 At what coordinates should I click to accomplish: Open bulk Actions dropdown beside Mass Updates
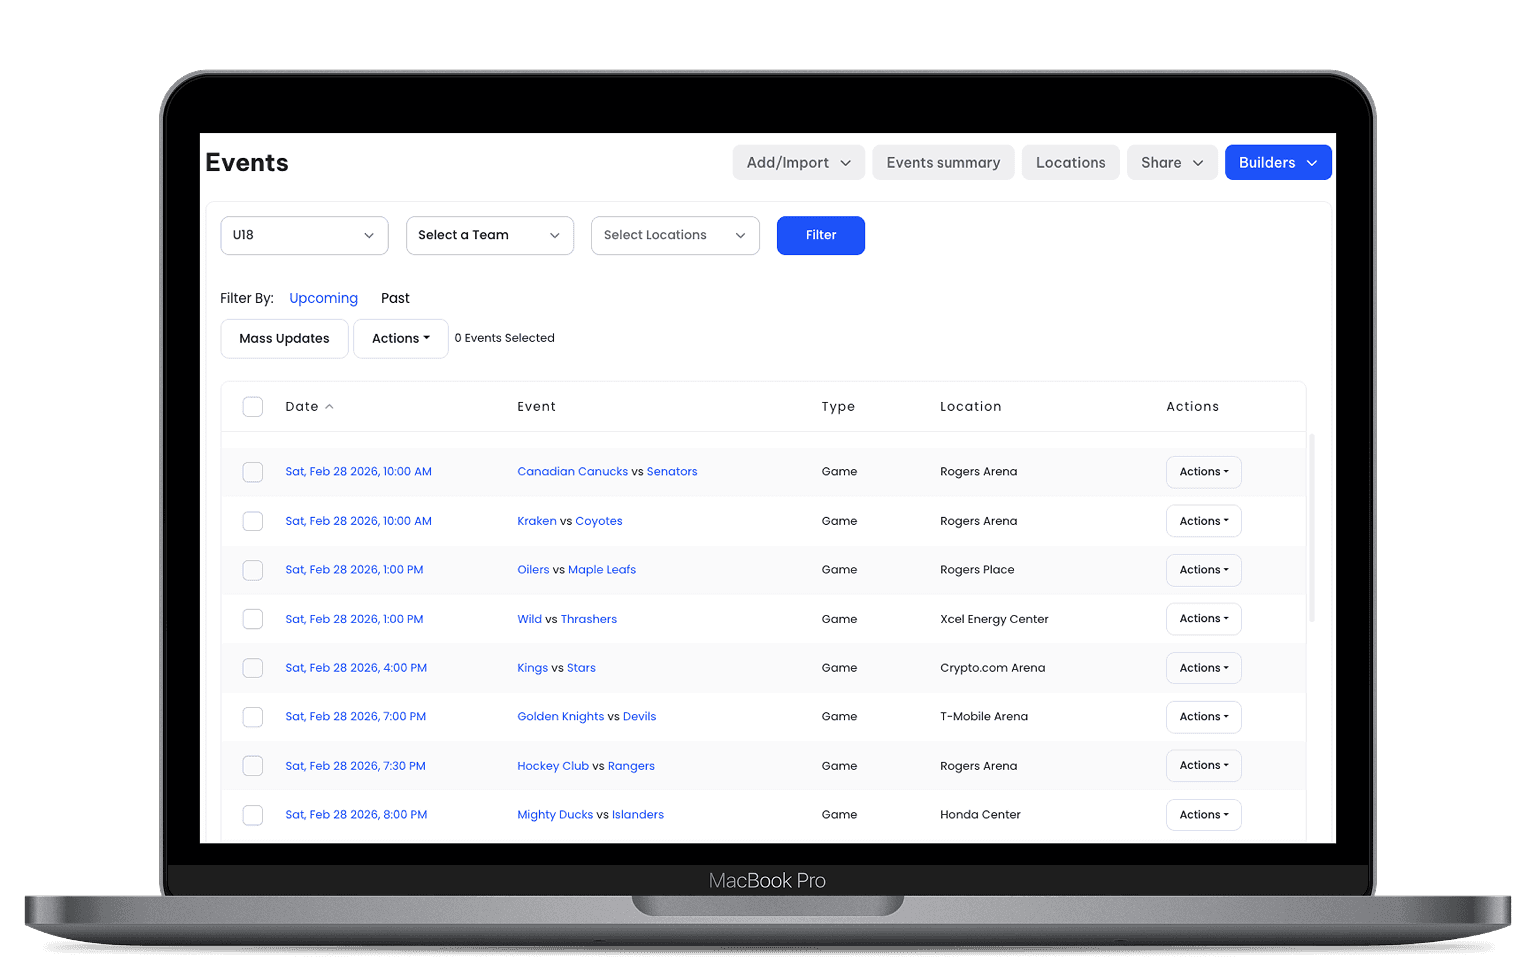click(401, 339)
